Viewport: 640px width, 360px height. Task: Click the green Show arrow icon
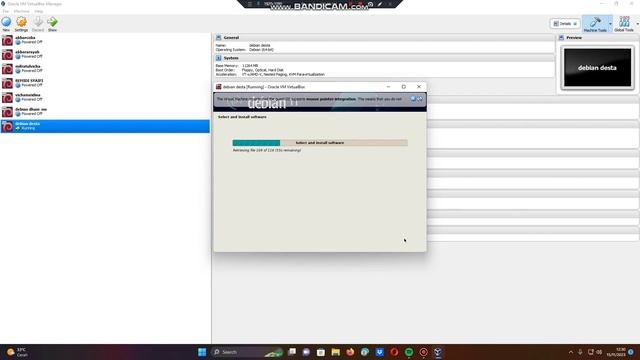[52, 22]
